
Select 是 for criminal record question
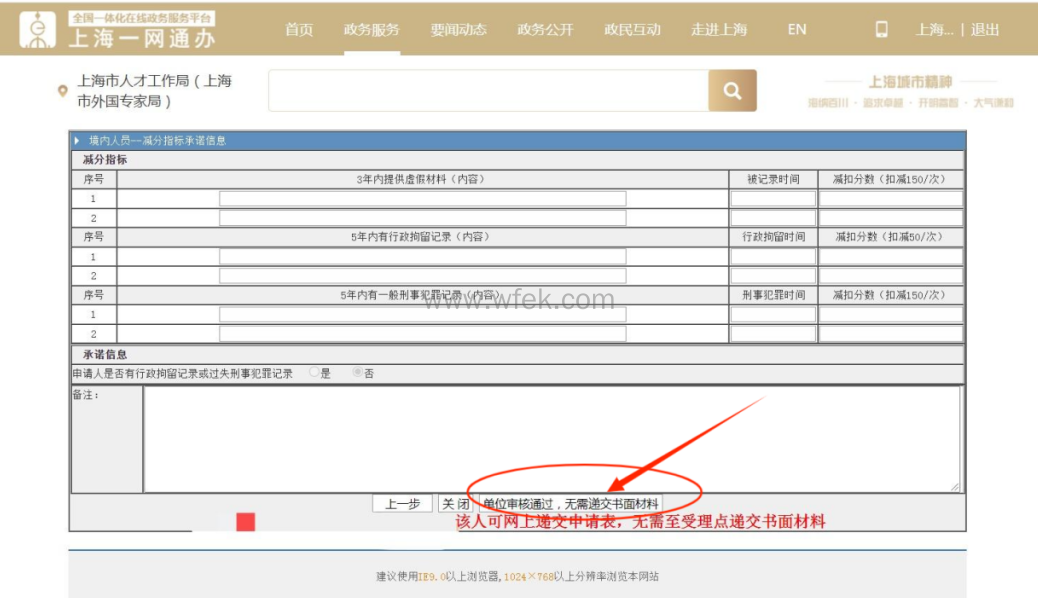315,373
